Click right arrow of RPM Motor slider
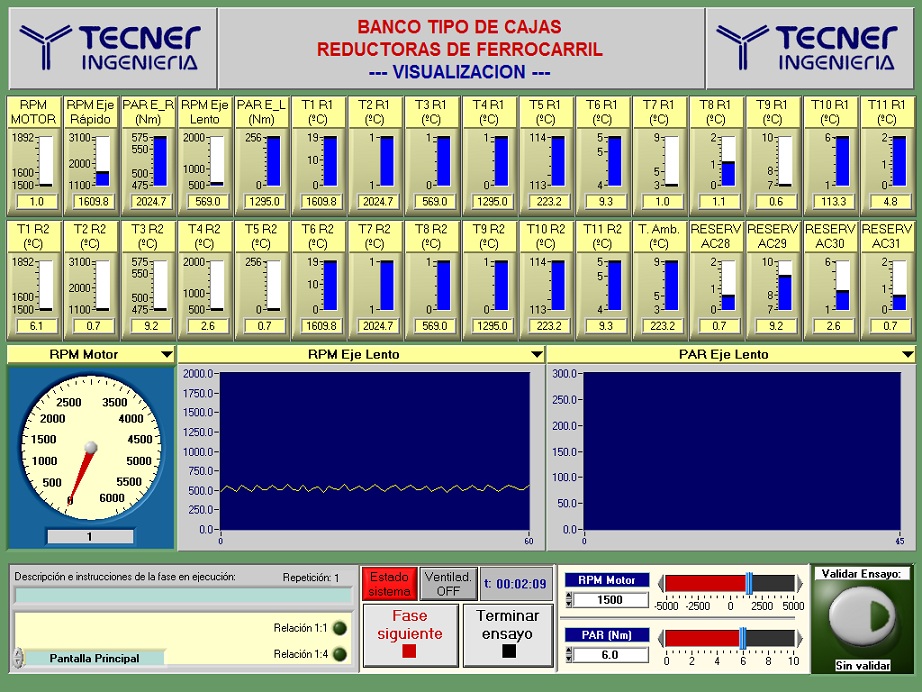This screenshot has height=692, width=922. (x=798, y=583)
